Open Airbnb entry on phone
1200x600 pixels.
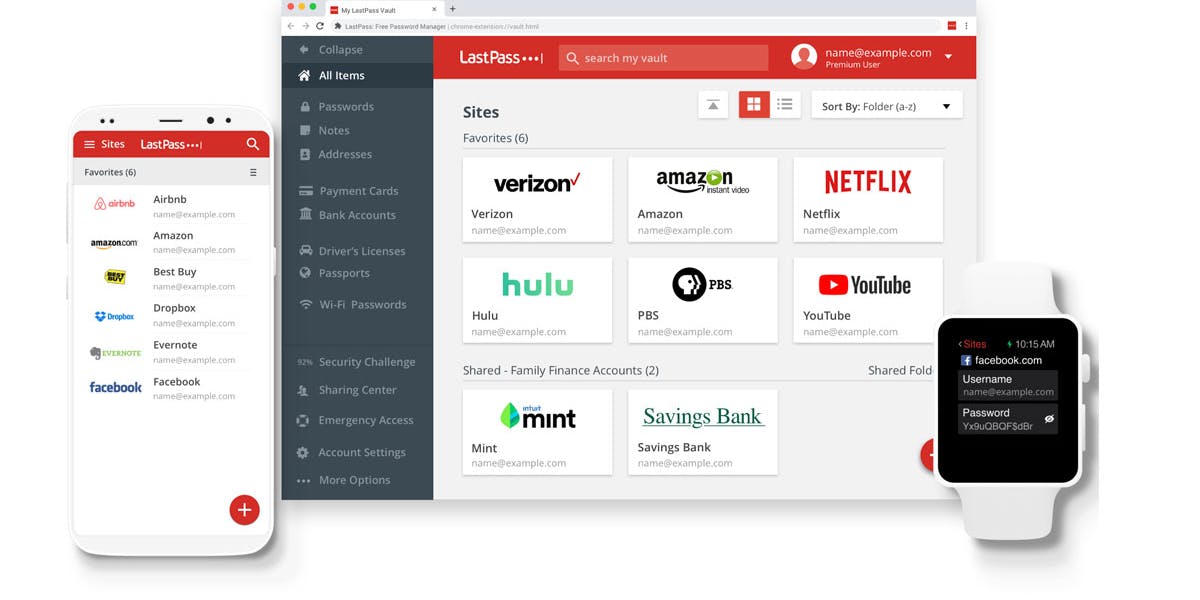(x=171, y=205)
